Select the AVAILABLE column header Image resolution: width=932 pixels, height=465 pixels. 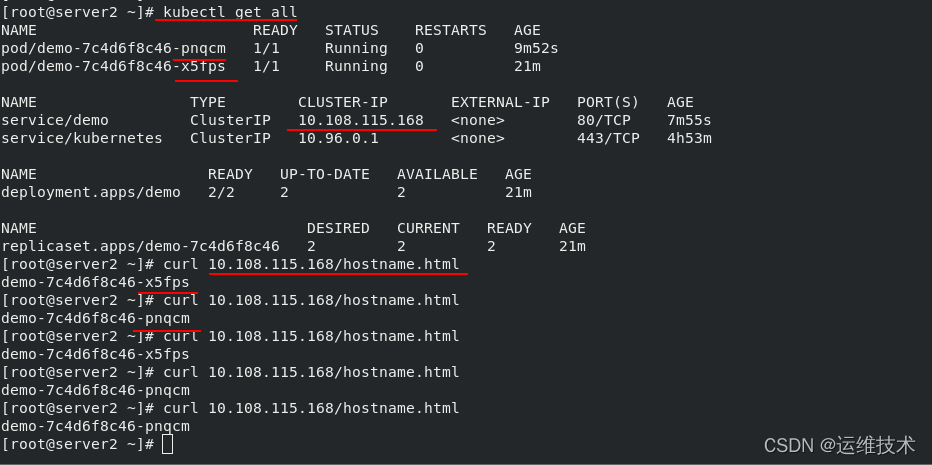click(x=437, y=174)
